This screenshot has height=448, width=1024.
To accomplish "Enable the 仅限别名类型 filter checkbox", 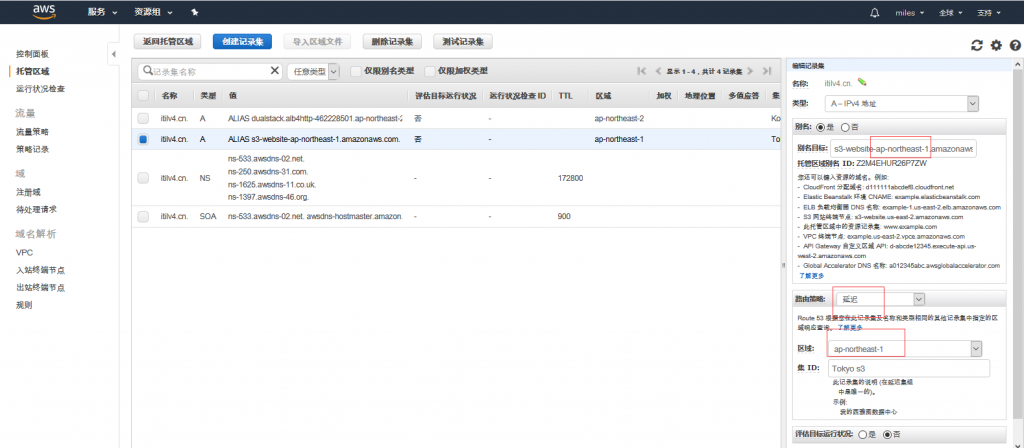I will [x=356, y=71].
